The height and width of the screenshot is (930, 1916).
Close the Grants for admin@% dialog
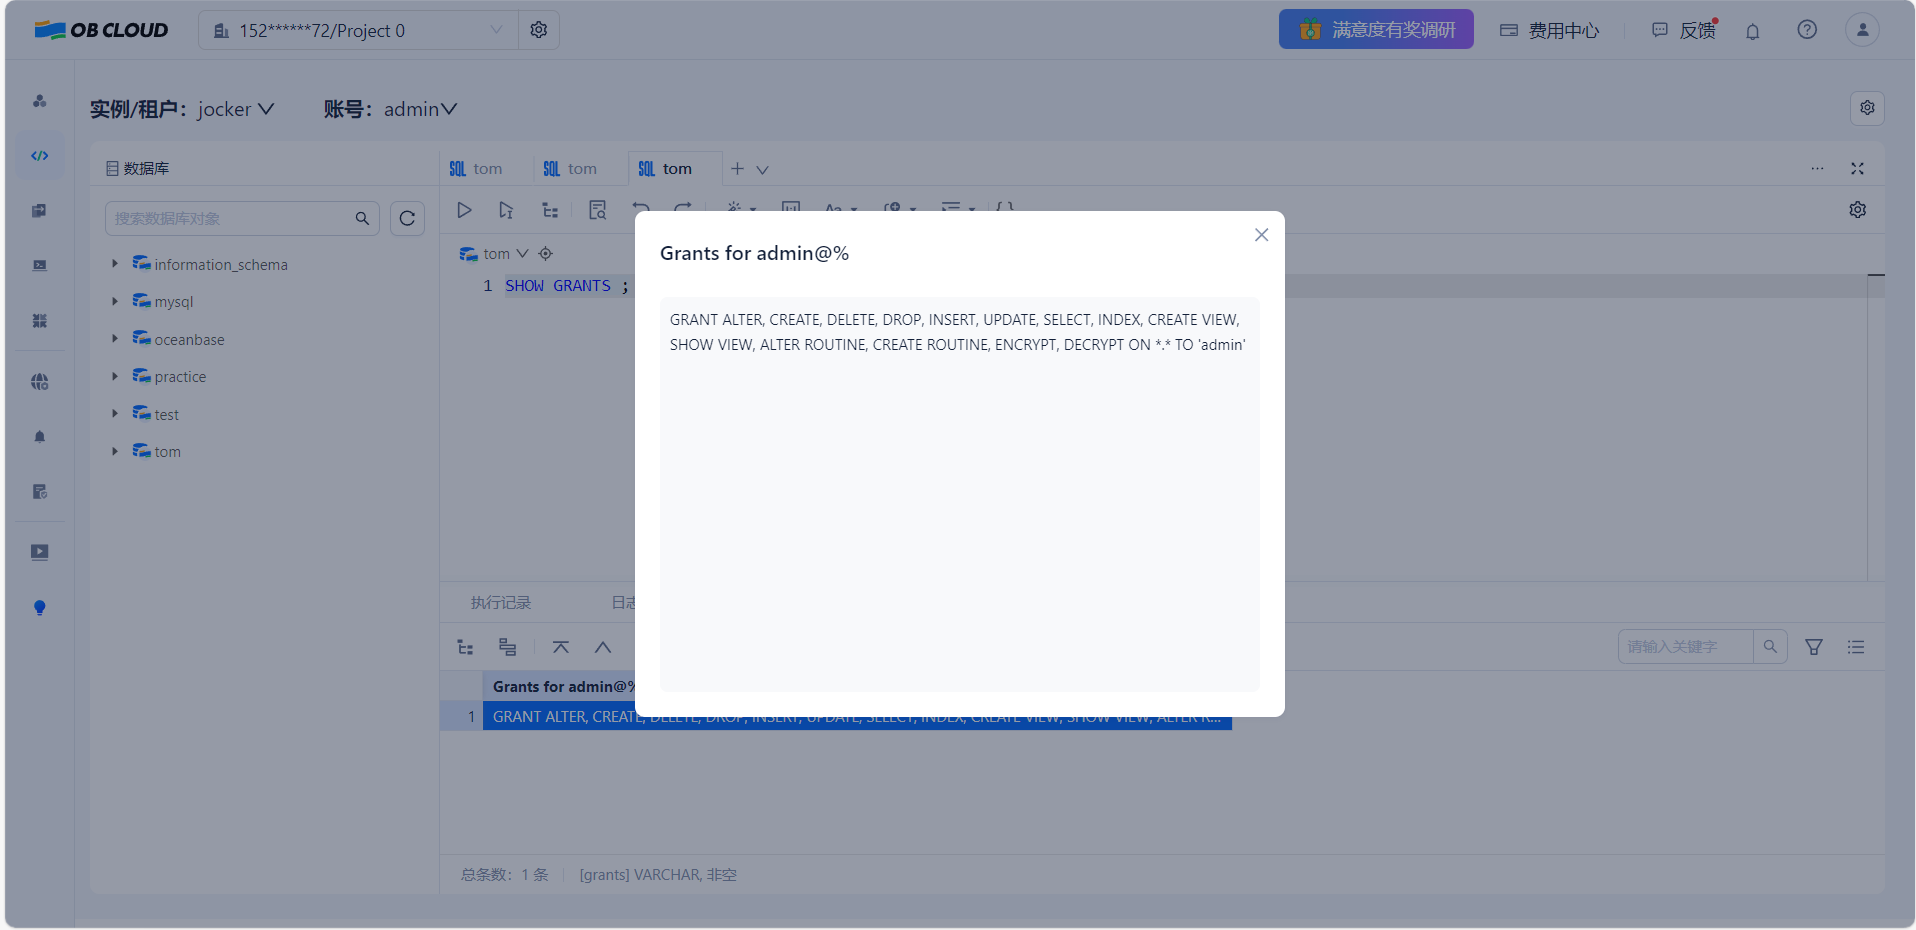(1261, 235)
